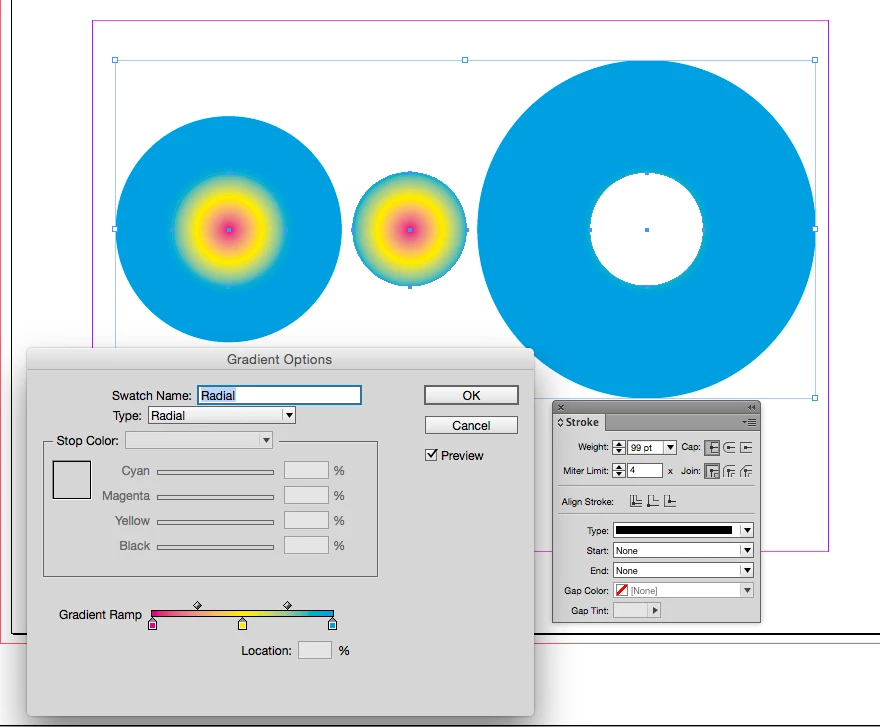Click the stop color preview box
The height and width of the screenshot is (727, 880).
[x=72, y=480]
